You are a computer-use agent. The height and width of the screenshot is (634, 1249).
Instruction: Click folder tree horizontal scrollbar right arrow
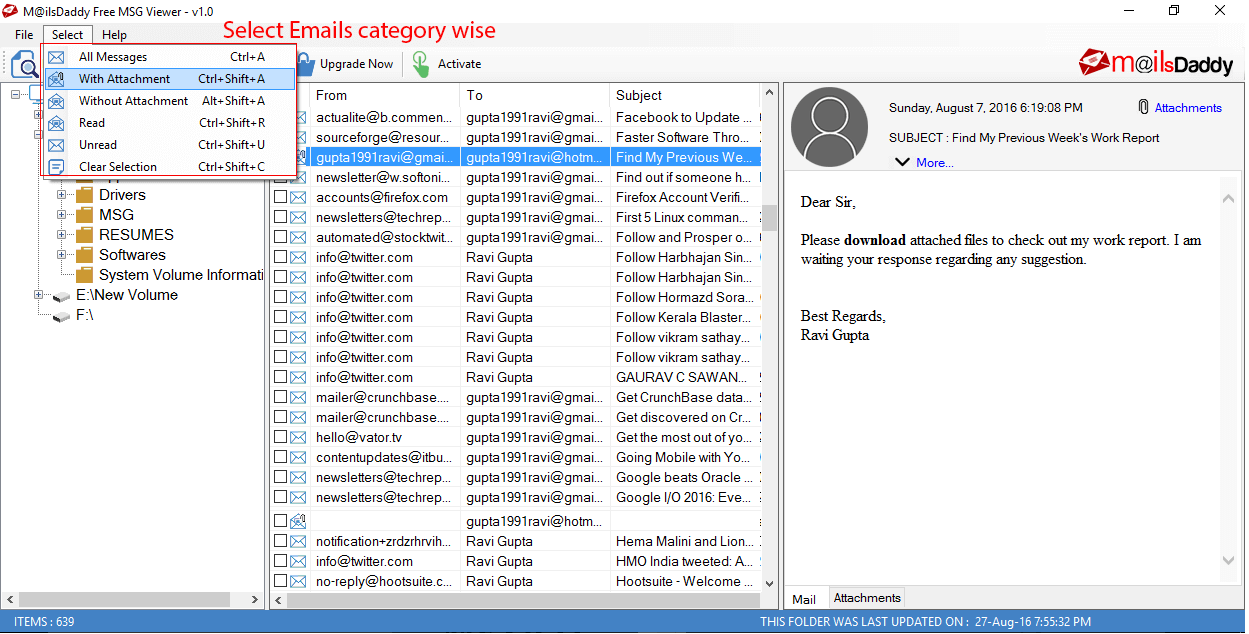(x=255, y=600)
